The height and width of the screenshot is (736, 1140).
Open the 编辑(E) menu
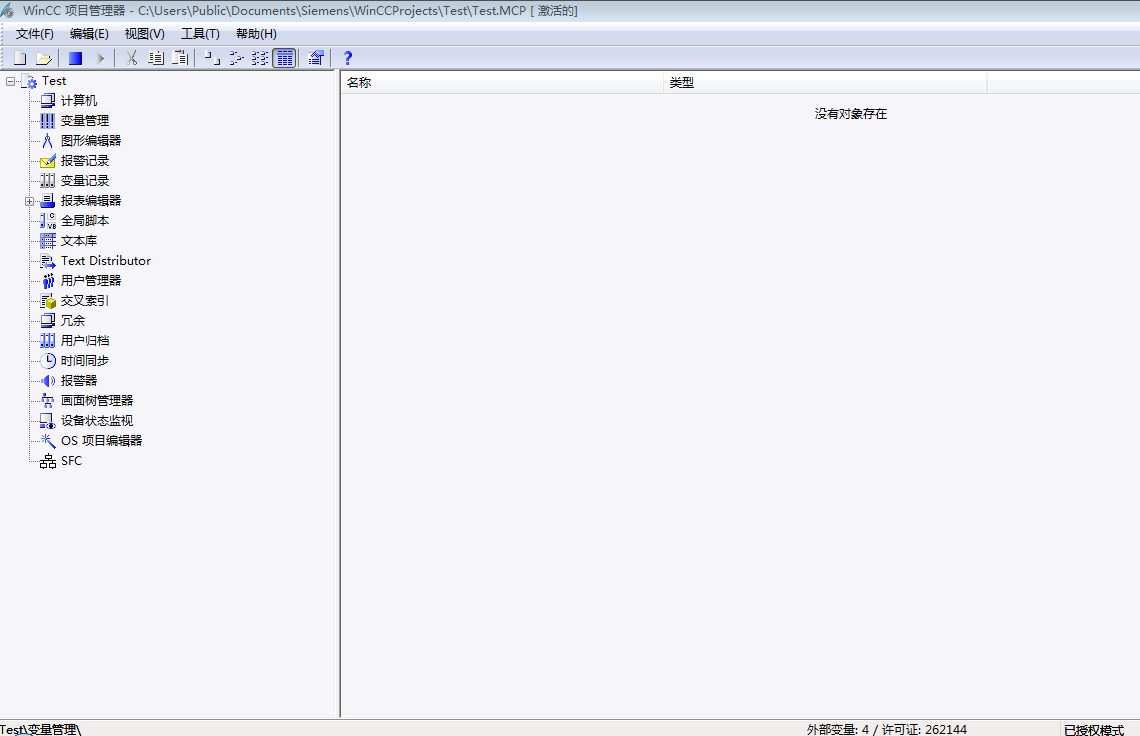point(89,34)
